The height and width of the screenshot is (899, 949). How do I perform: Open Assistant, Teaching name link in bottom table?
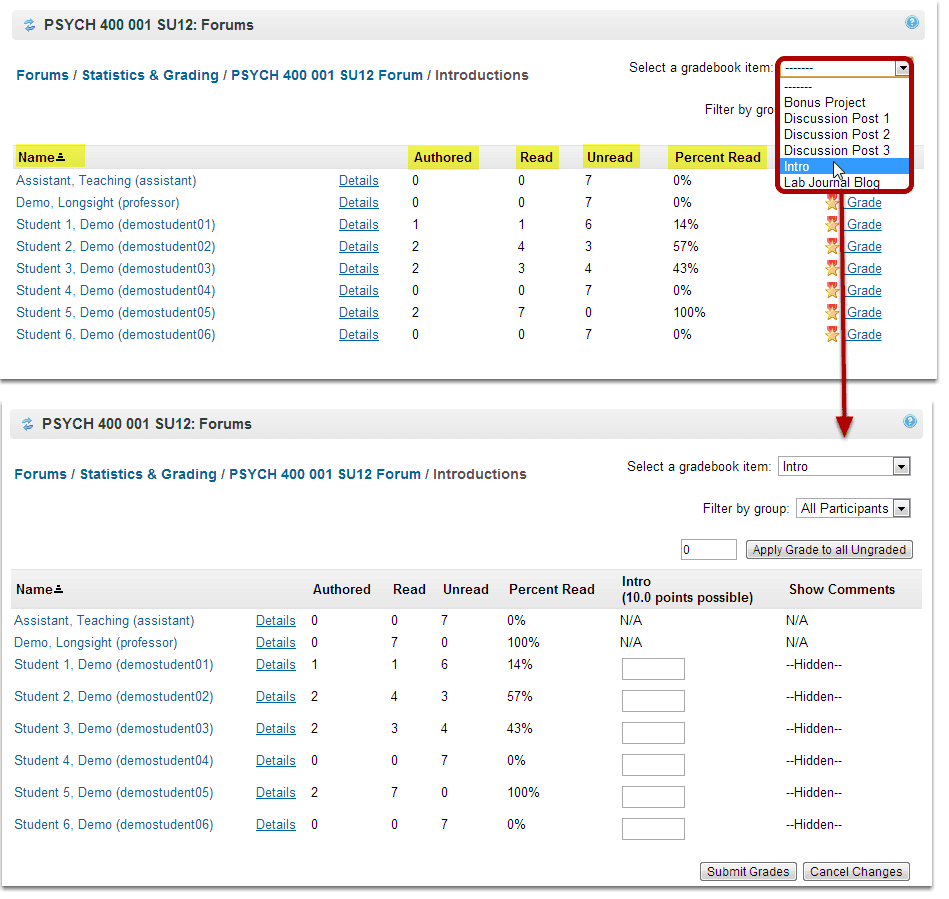[x=104, y=621]
